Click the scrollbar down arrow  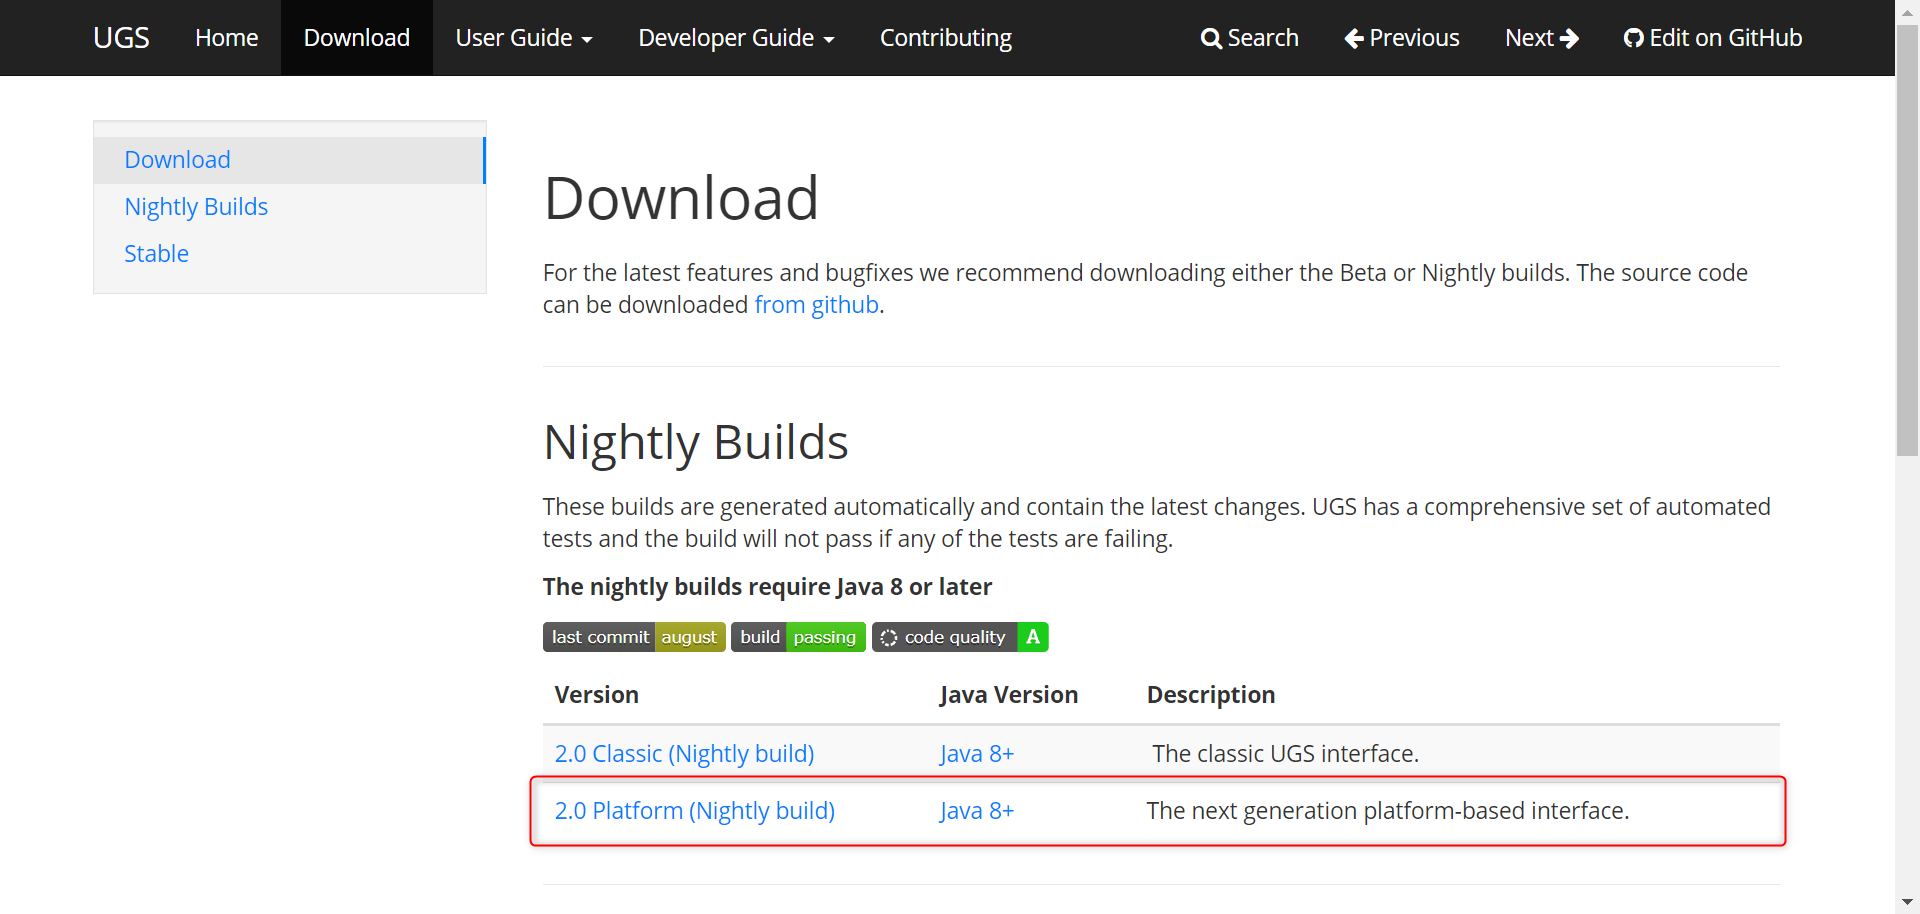pyautogui.click(x=1908, y=903)
